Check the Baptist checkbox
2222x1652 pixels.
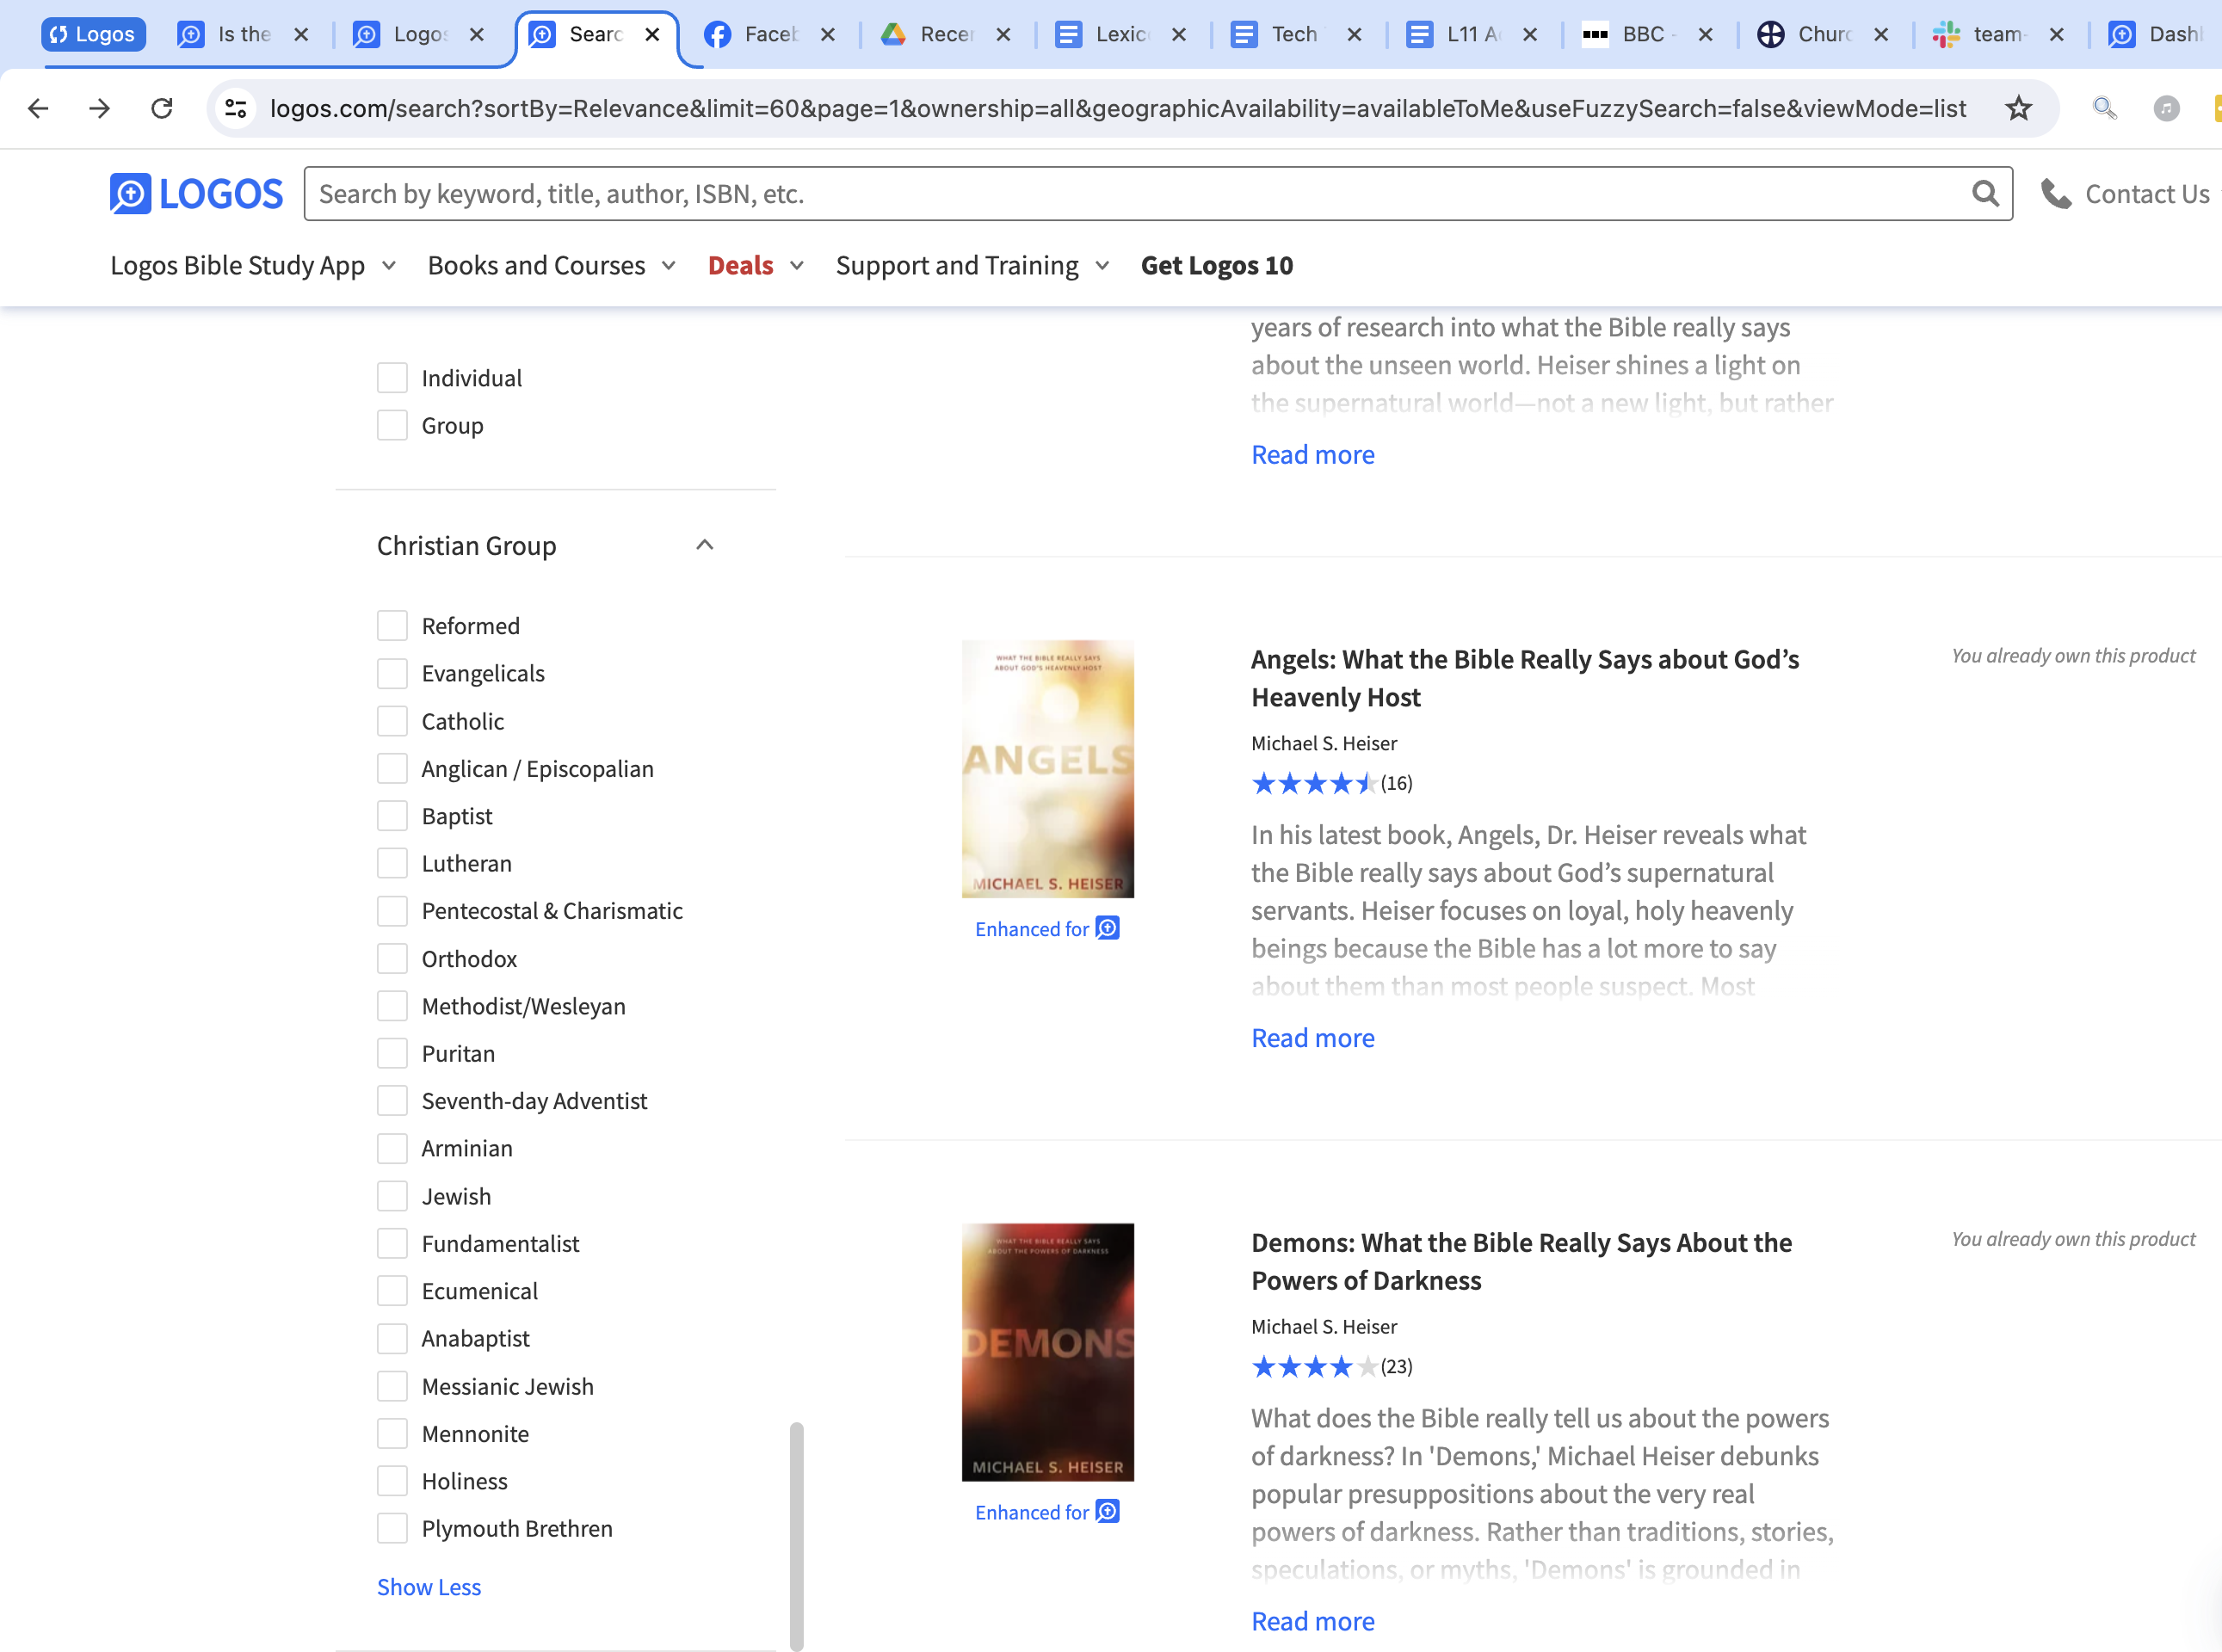[392, 816]
